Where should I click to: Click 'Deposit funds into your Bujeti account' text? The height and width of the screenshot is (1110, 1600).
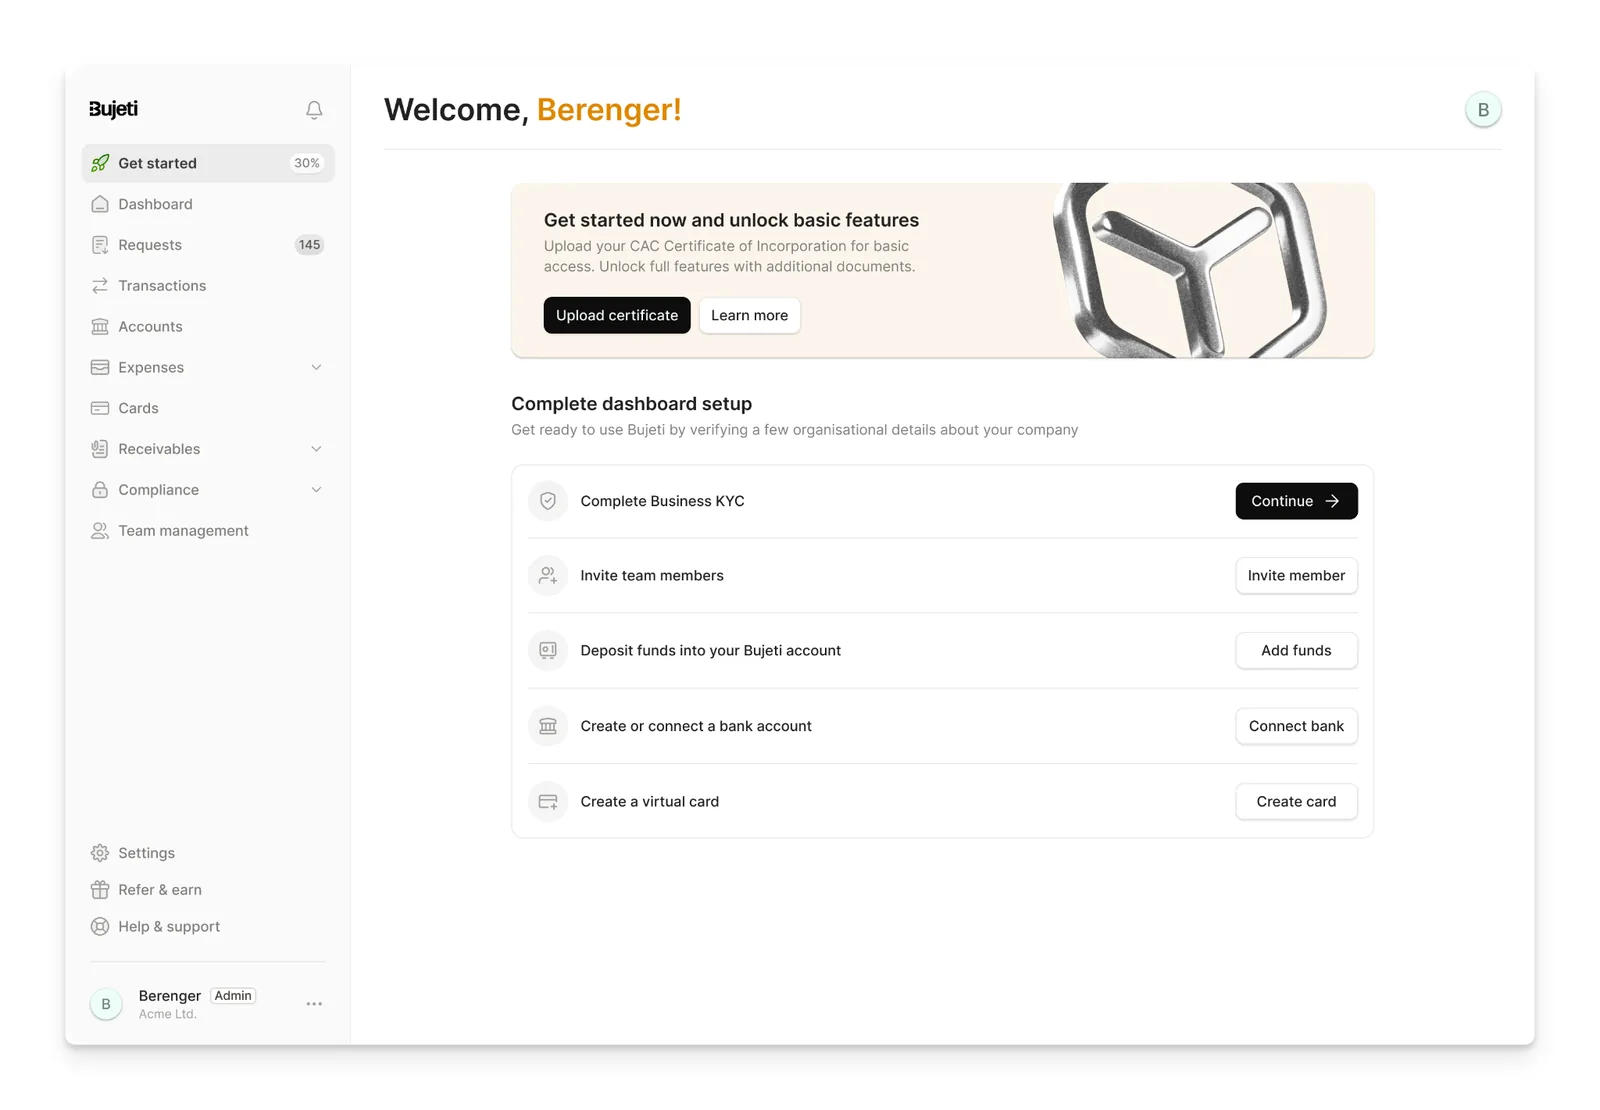tap(710, 650)
